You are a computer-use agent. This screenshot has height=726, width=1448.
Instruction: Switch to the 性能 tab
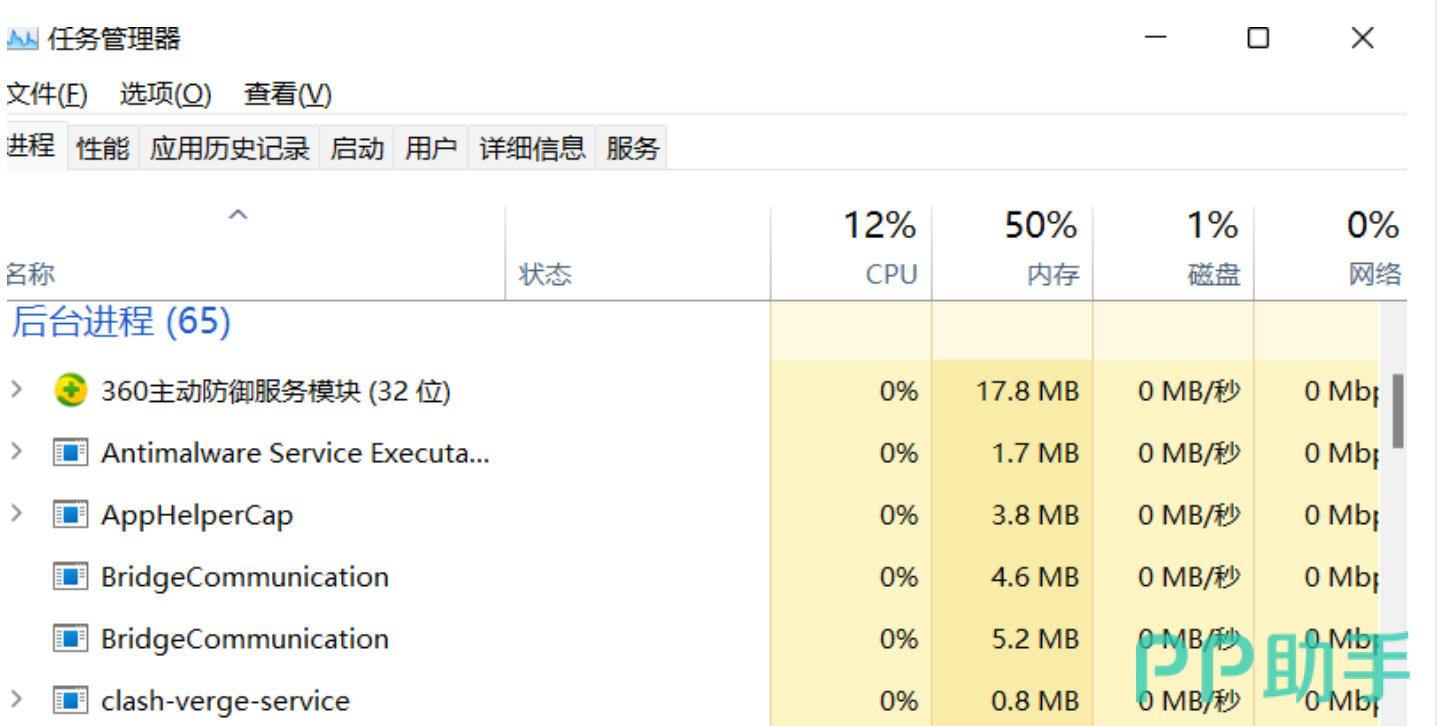click(x=103, y=149)
